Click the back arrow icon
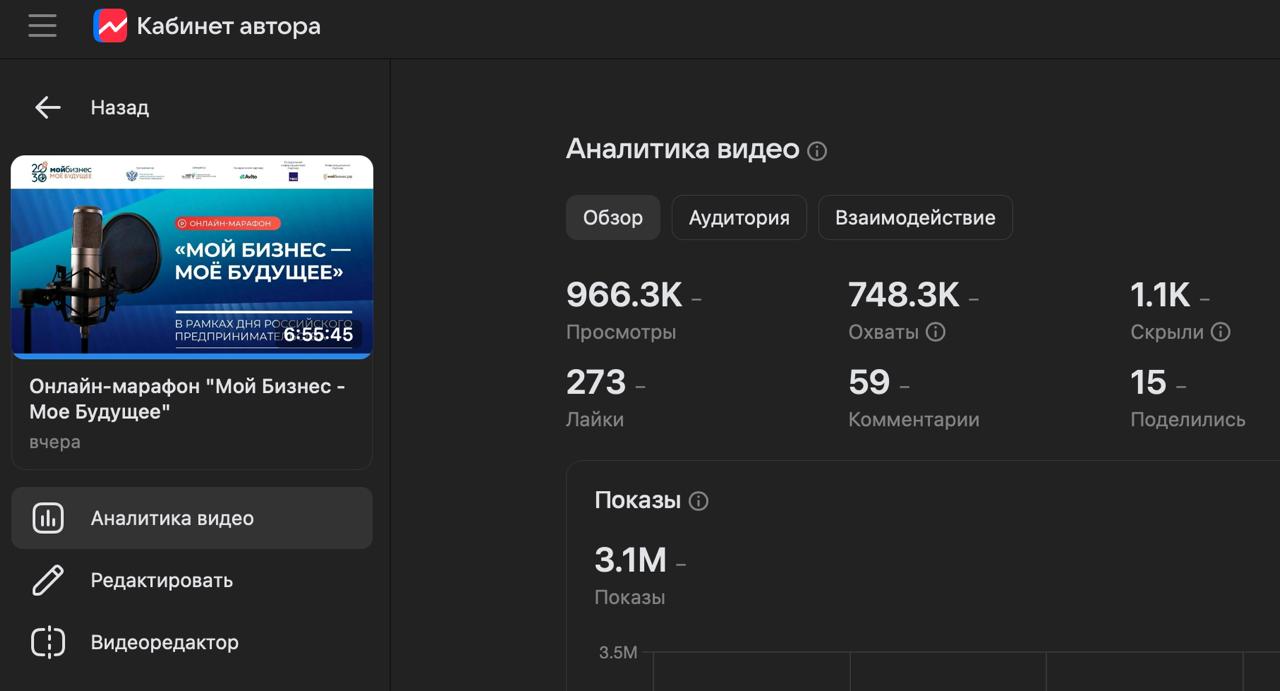Viewport: 1280px width, 691px height. point(48,108)
